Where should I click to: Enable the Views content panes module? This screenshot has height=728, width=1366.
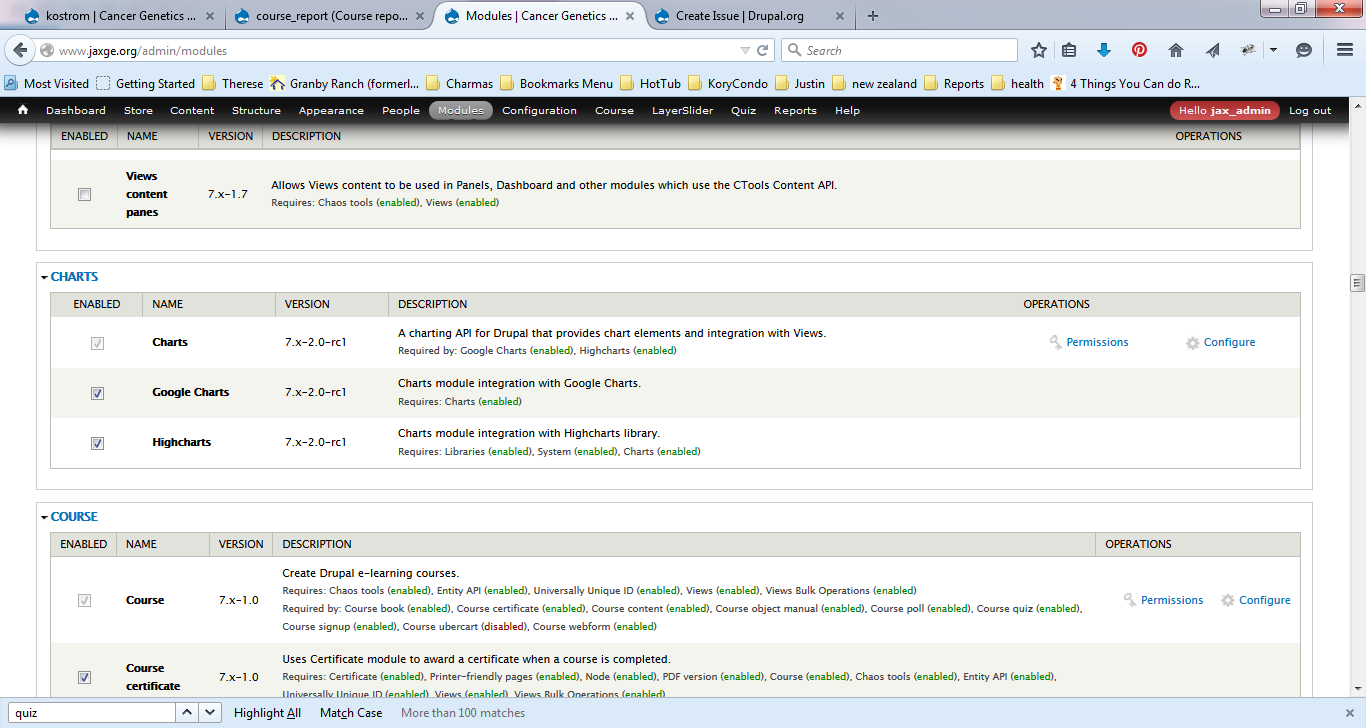pos(84,194)
